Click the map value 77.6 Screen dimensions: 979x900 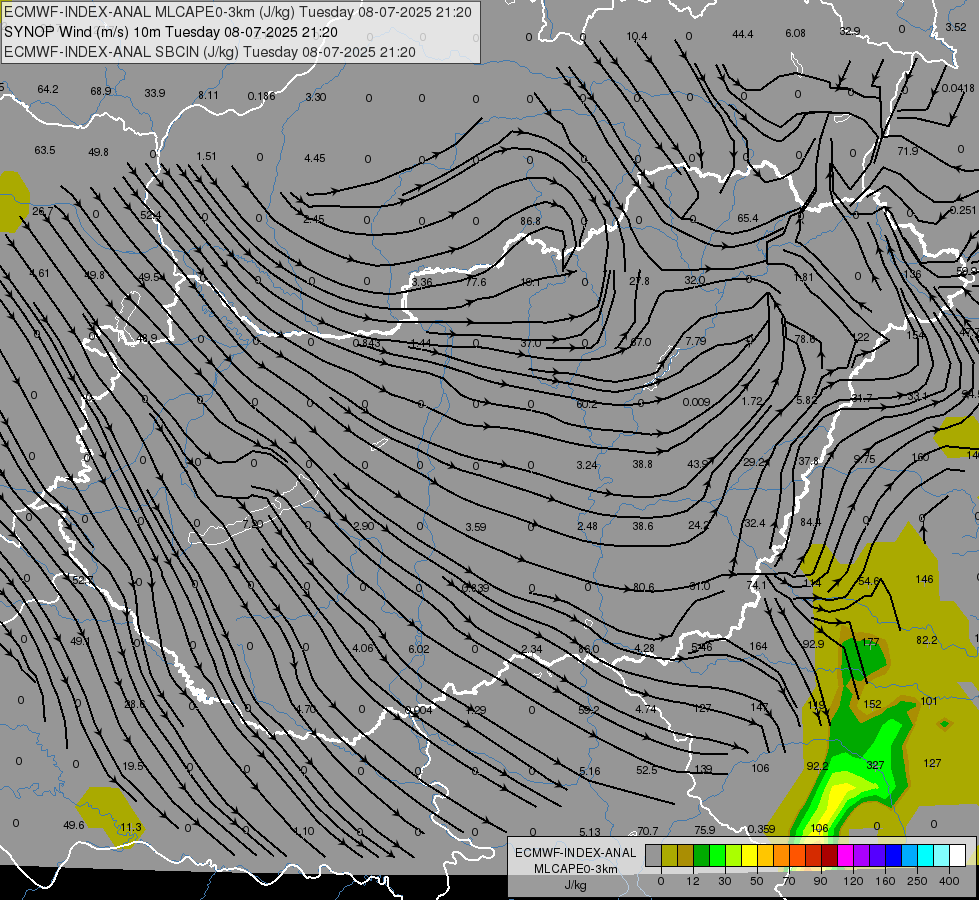[475, 282]
